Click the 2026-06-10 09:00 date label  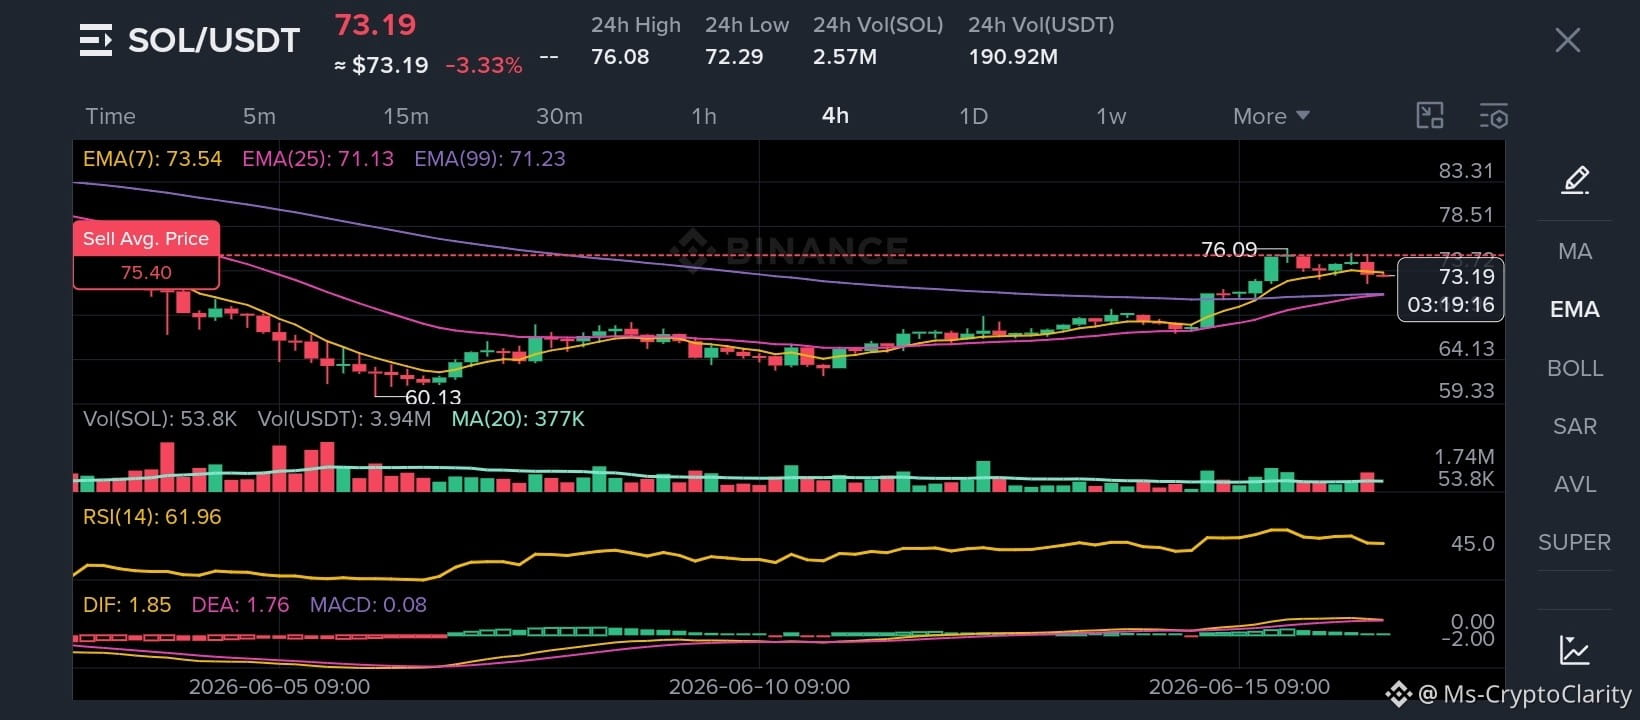tap(759, 687)
